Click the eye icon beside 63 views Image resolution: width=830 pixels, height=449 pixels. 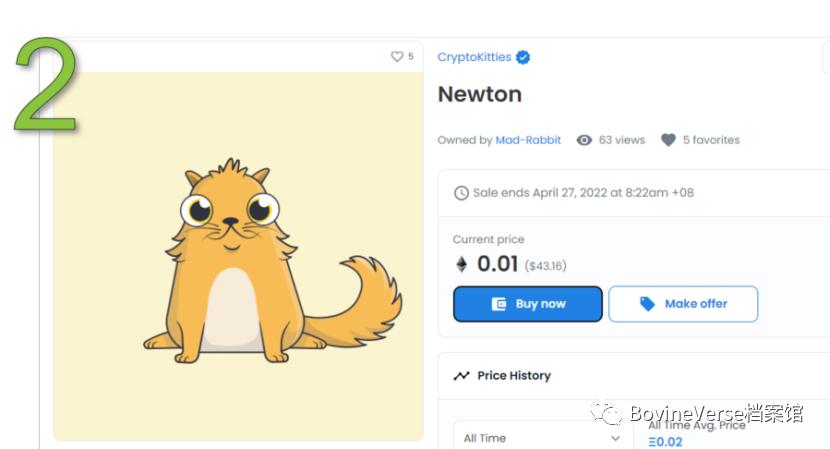[x=585, y=141]
